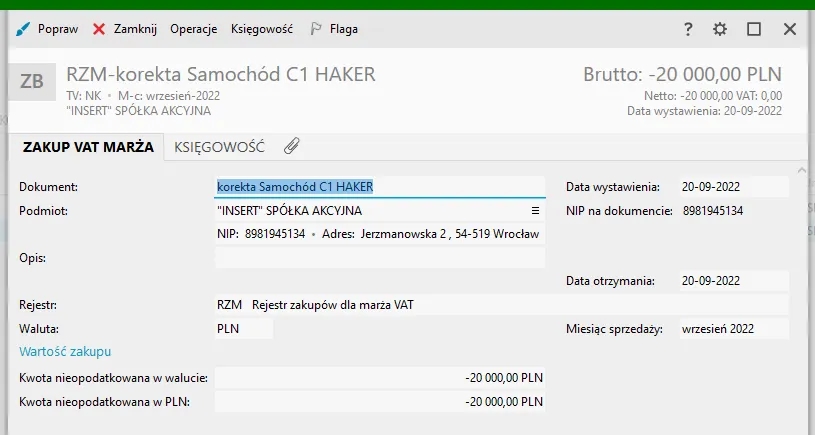The image size is (815, 435).
Task: Open the Podmiot menu hamburger icon
Action: pyautogui.click(x=535, y=211)
